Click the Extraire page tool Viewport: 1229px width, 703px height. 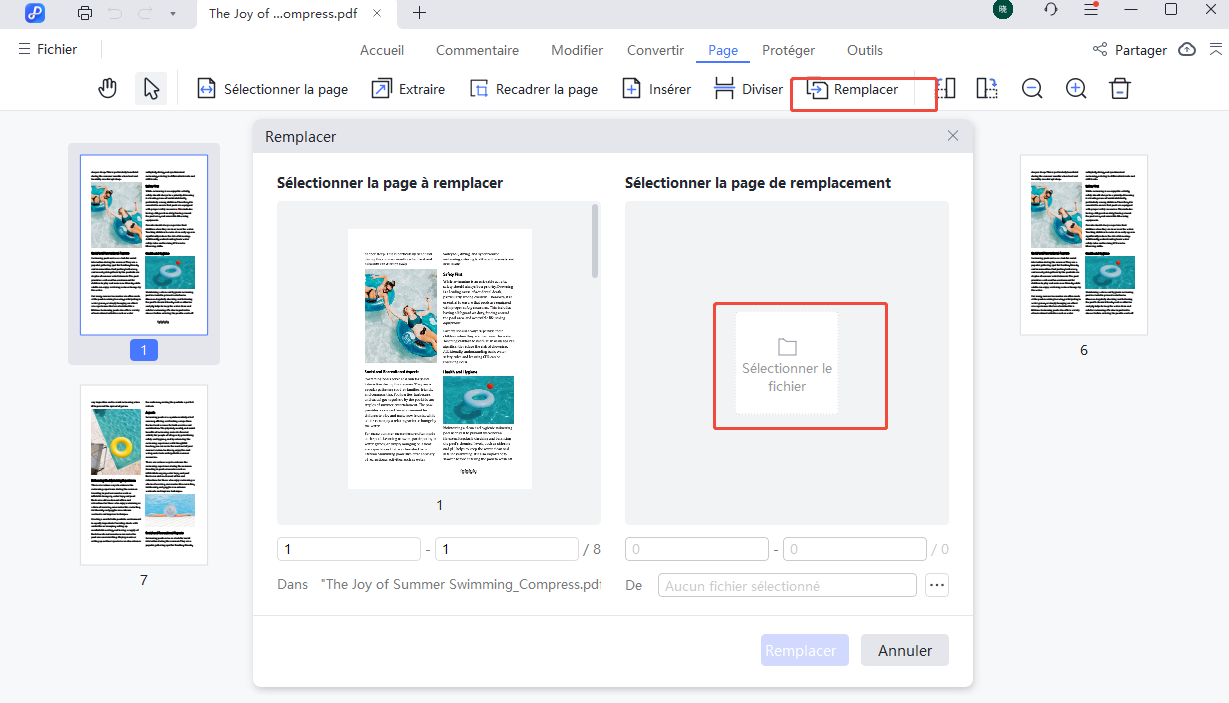(408, 89)
